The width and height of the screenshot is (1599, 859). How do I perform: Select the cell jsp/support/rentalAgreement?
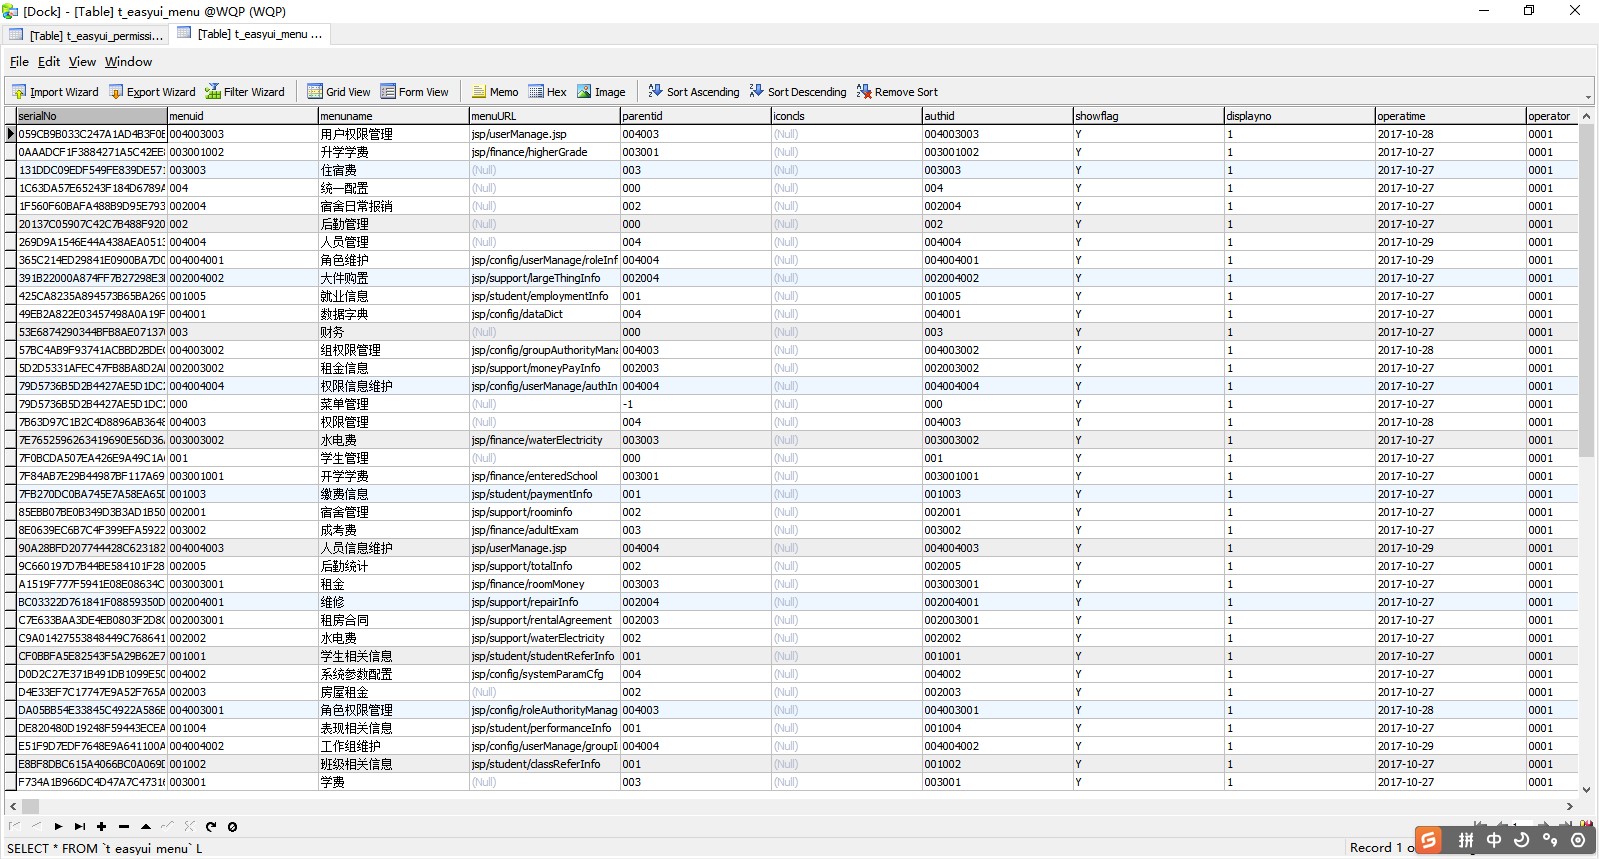point(544,620)
